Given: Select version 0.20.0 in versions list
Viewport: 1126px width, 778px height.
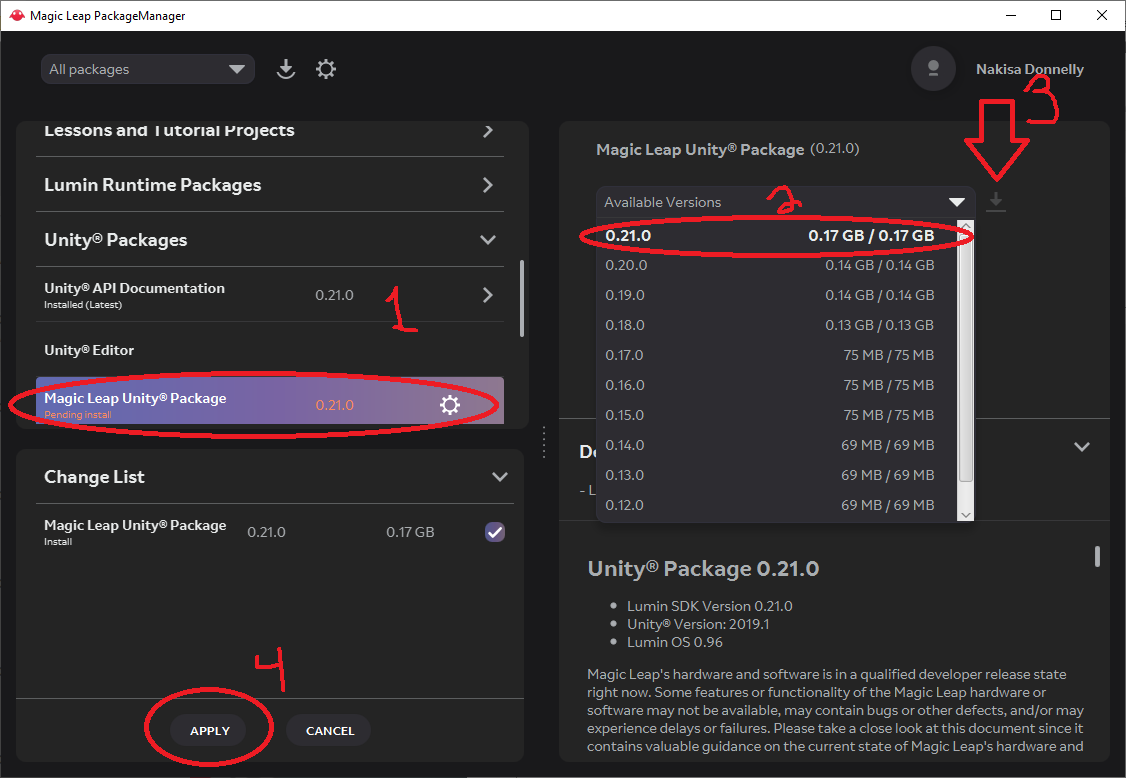Looking at the screenshot, I should (776, 265).
